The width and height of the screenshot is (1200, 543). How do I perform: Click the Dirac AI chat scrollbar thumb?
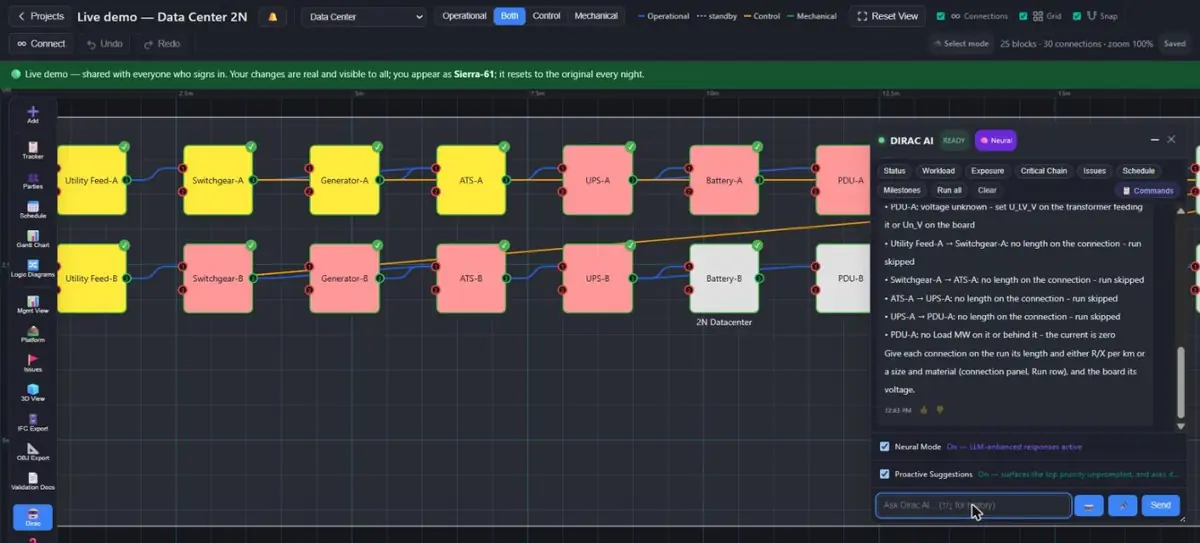1181,383
